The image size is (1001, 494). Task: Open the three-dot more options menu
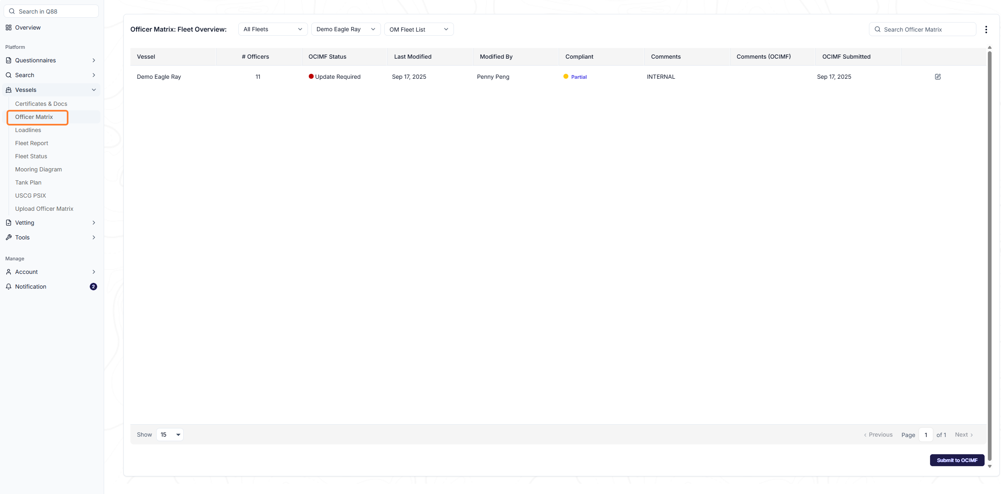pos(986,29)
